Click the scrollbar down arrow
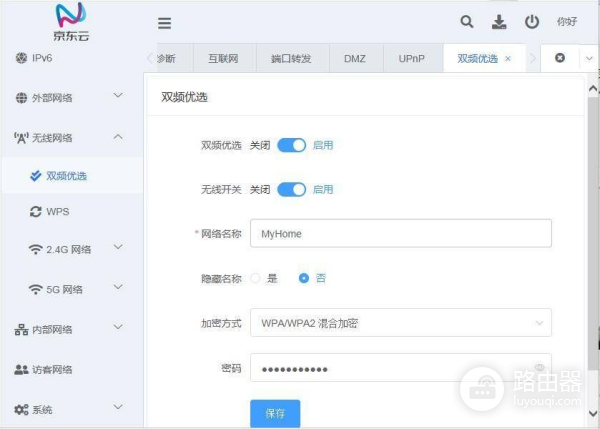Screen dimensions: 600x429 593,414
